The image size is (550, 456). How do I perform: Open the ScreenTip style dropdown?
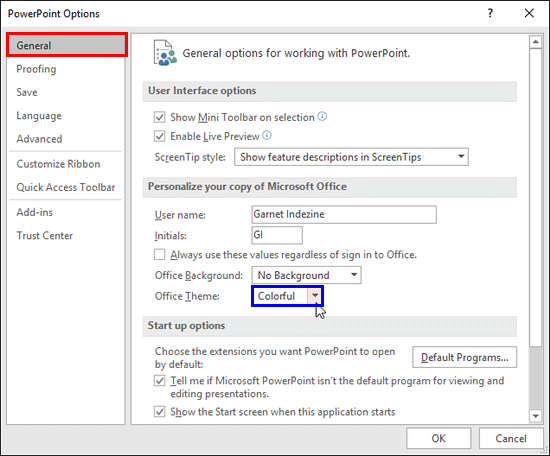pyautogui.click(x=351, y=157)
